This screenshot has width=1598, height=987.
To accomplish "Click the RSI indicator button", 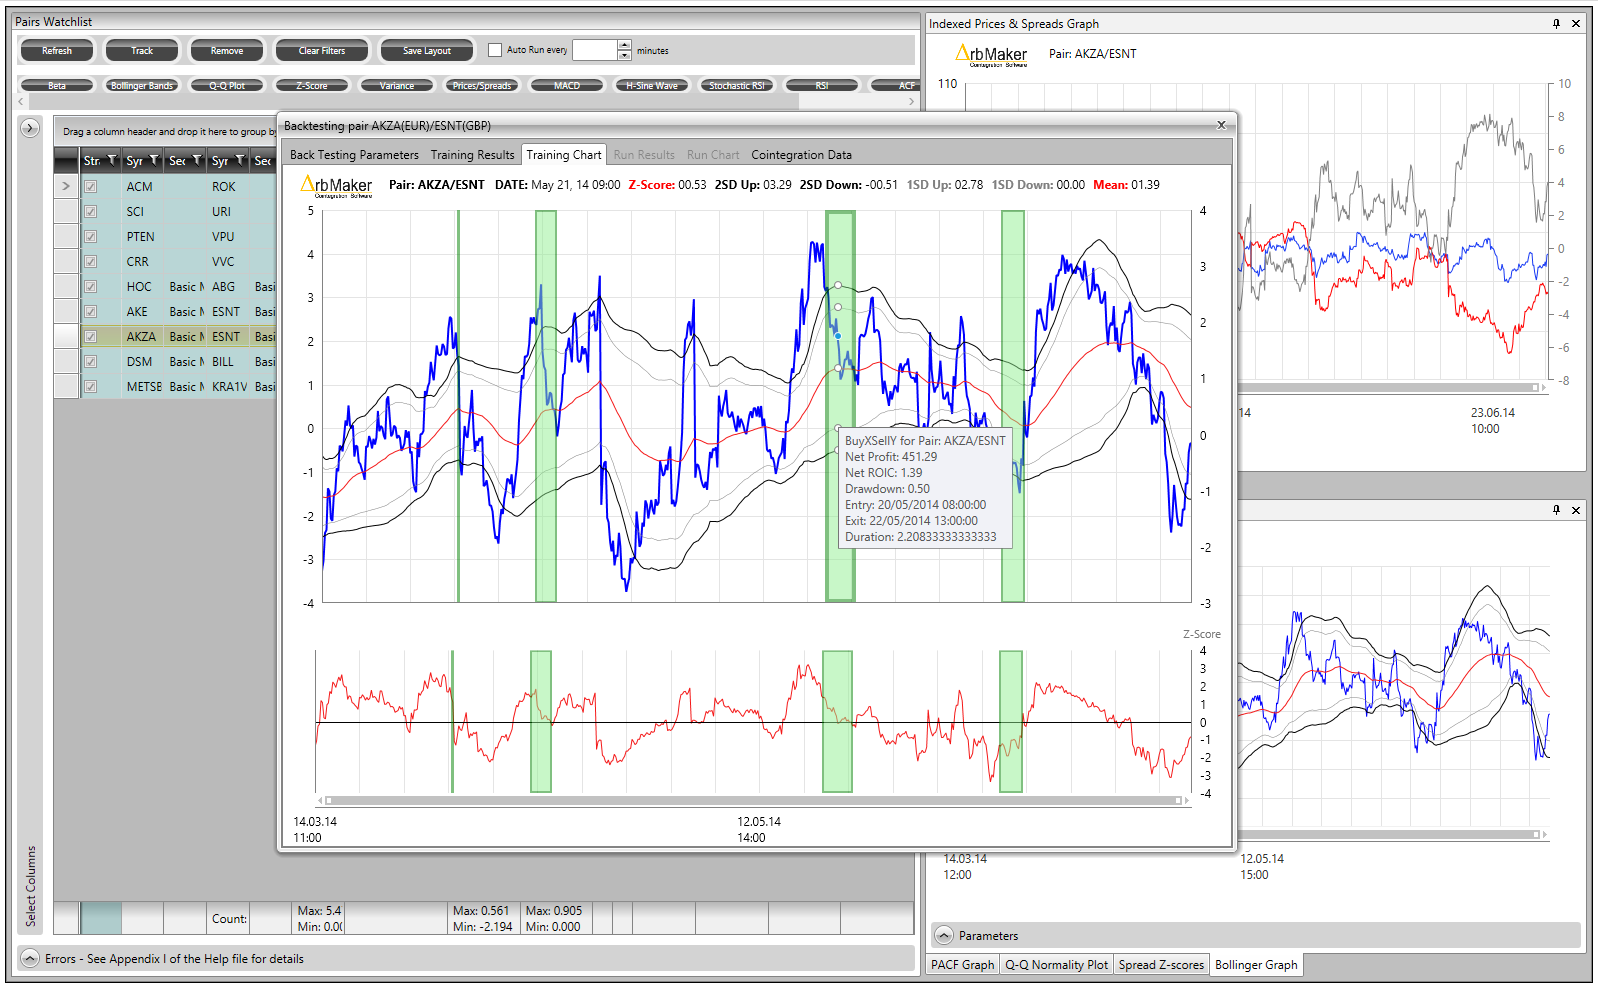I will pos(822,86).
